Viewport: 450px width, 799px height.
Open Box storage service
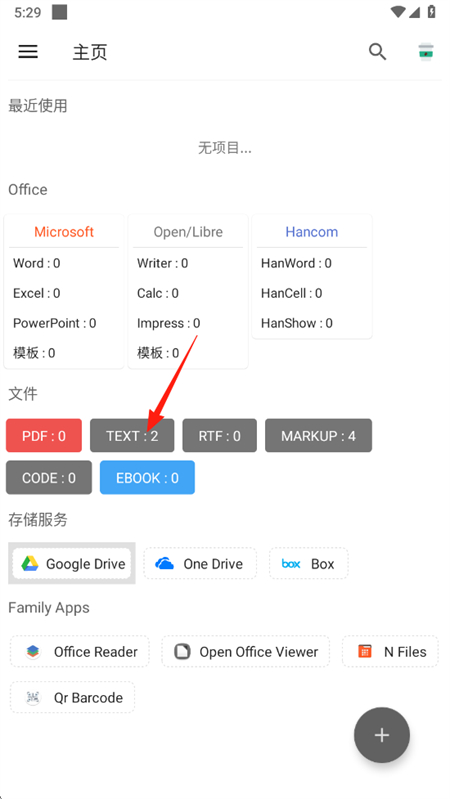tap(308, 564)
